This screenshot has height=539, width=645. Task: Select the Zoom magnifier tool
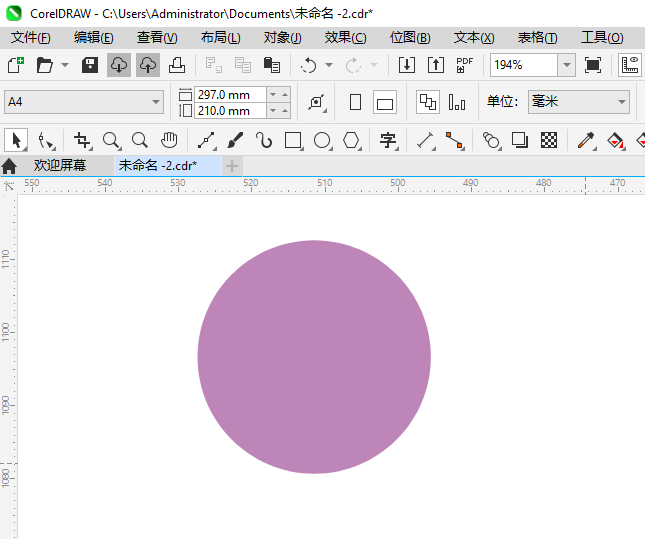coord(111,140)
